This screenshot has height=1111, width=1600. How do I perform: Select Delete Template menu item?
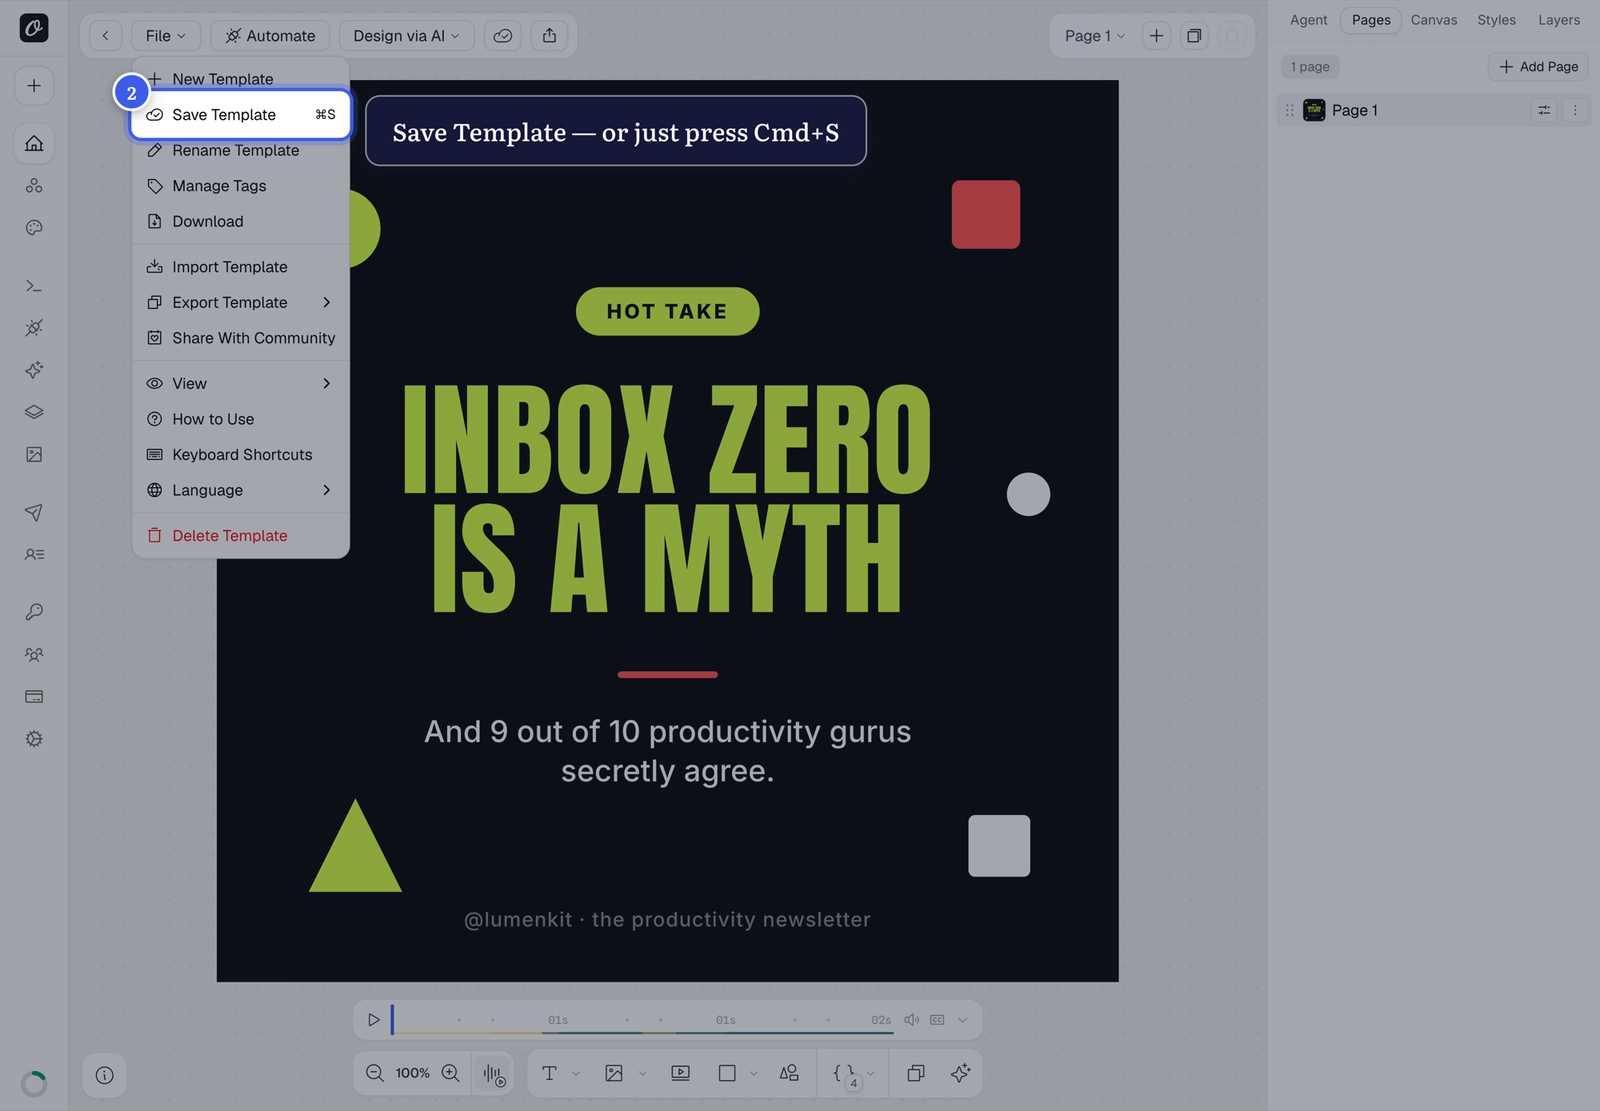coord(241,536)
